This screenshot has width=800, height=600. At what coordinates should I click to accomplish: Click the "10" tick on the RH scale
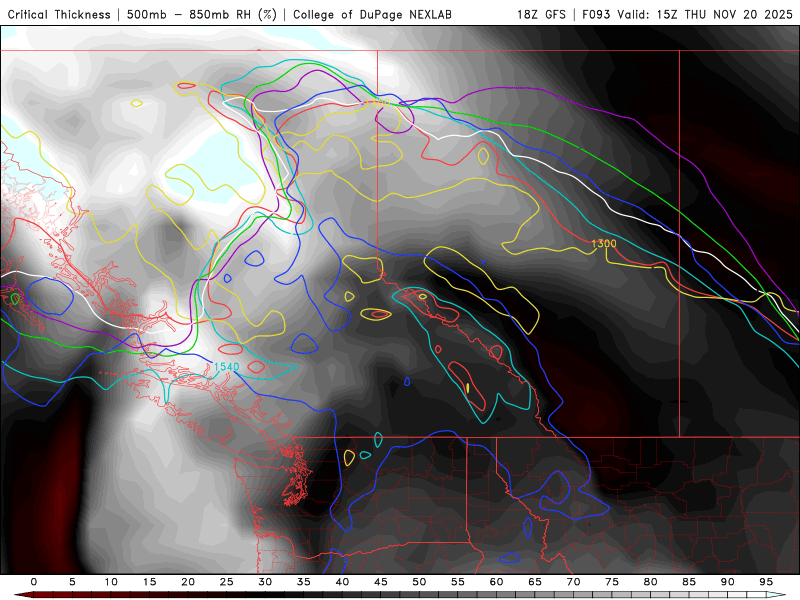[x=111, y=582]
